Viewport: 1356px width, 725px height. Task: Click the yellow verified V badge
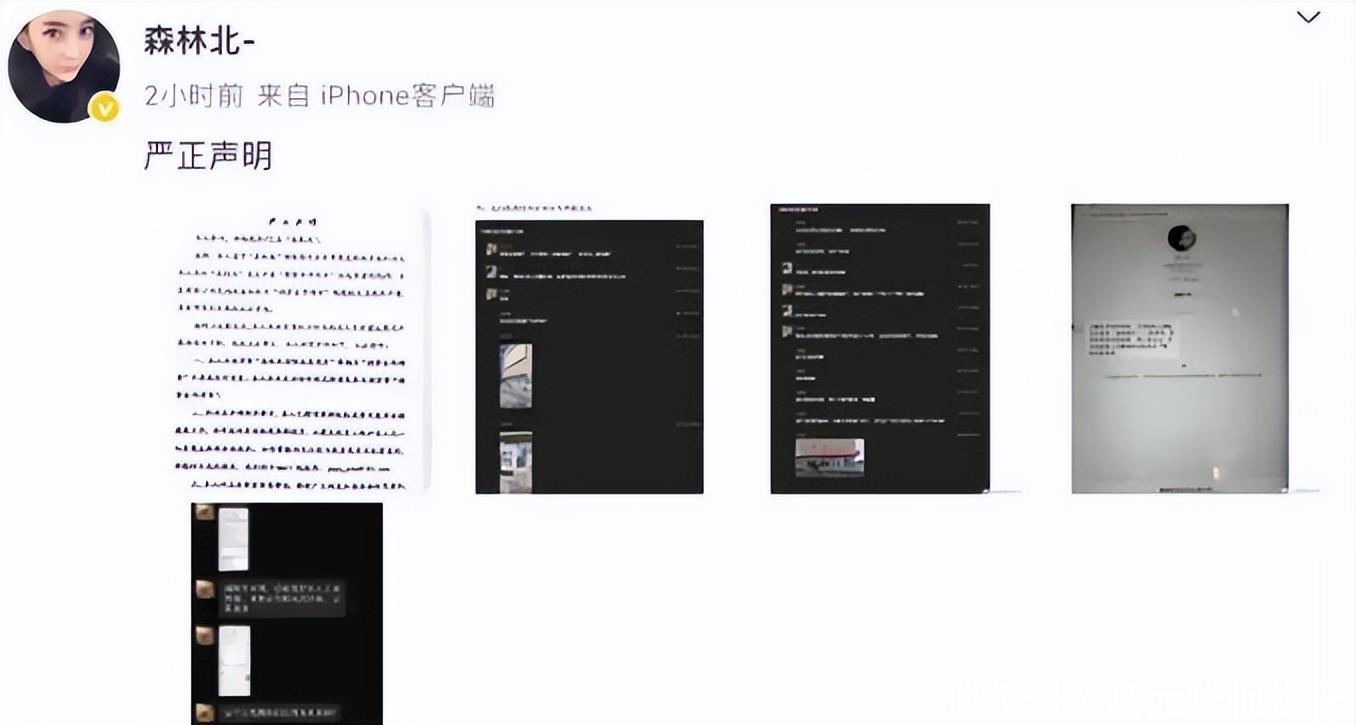click(104, 108)
